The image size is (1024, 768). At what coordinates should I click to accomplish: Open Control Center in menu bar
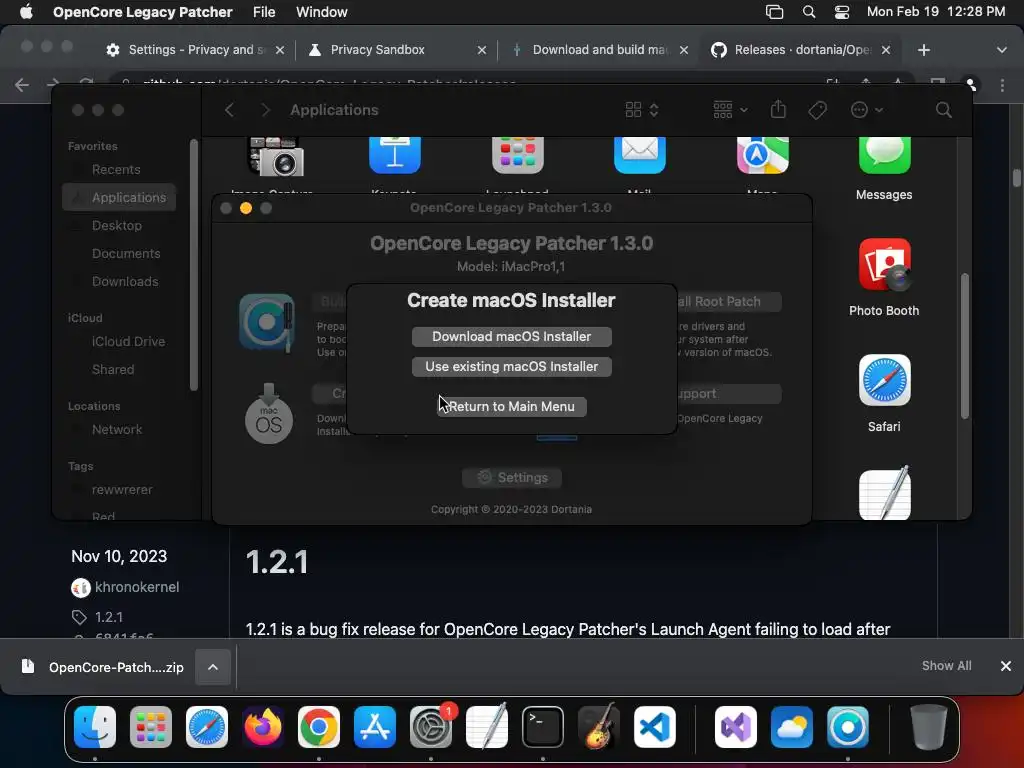point(842,12)
